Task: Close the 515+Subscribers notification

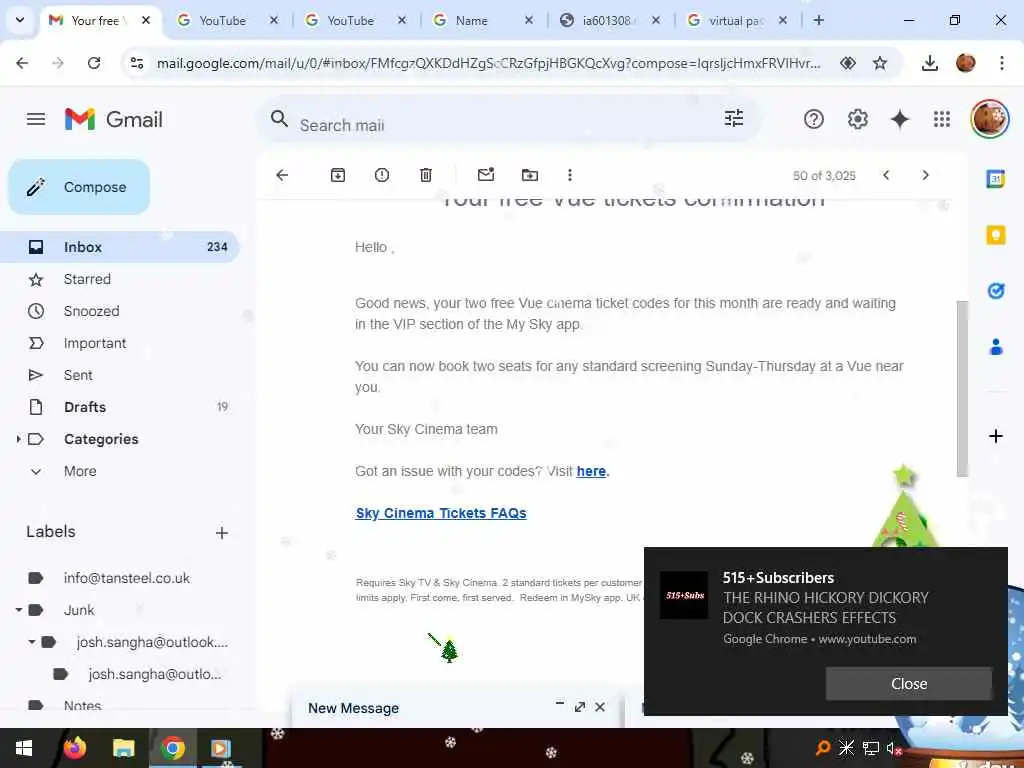Action: (x=909, y=683)
